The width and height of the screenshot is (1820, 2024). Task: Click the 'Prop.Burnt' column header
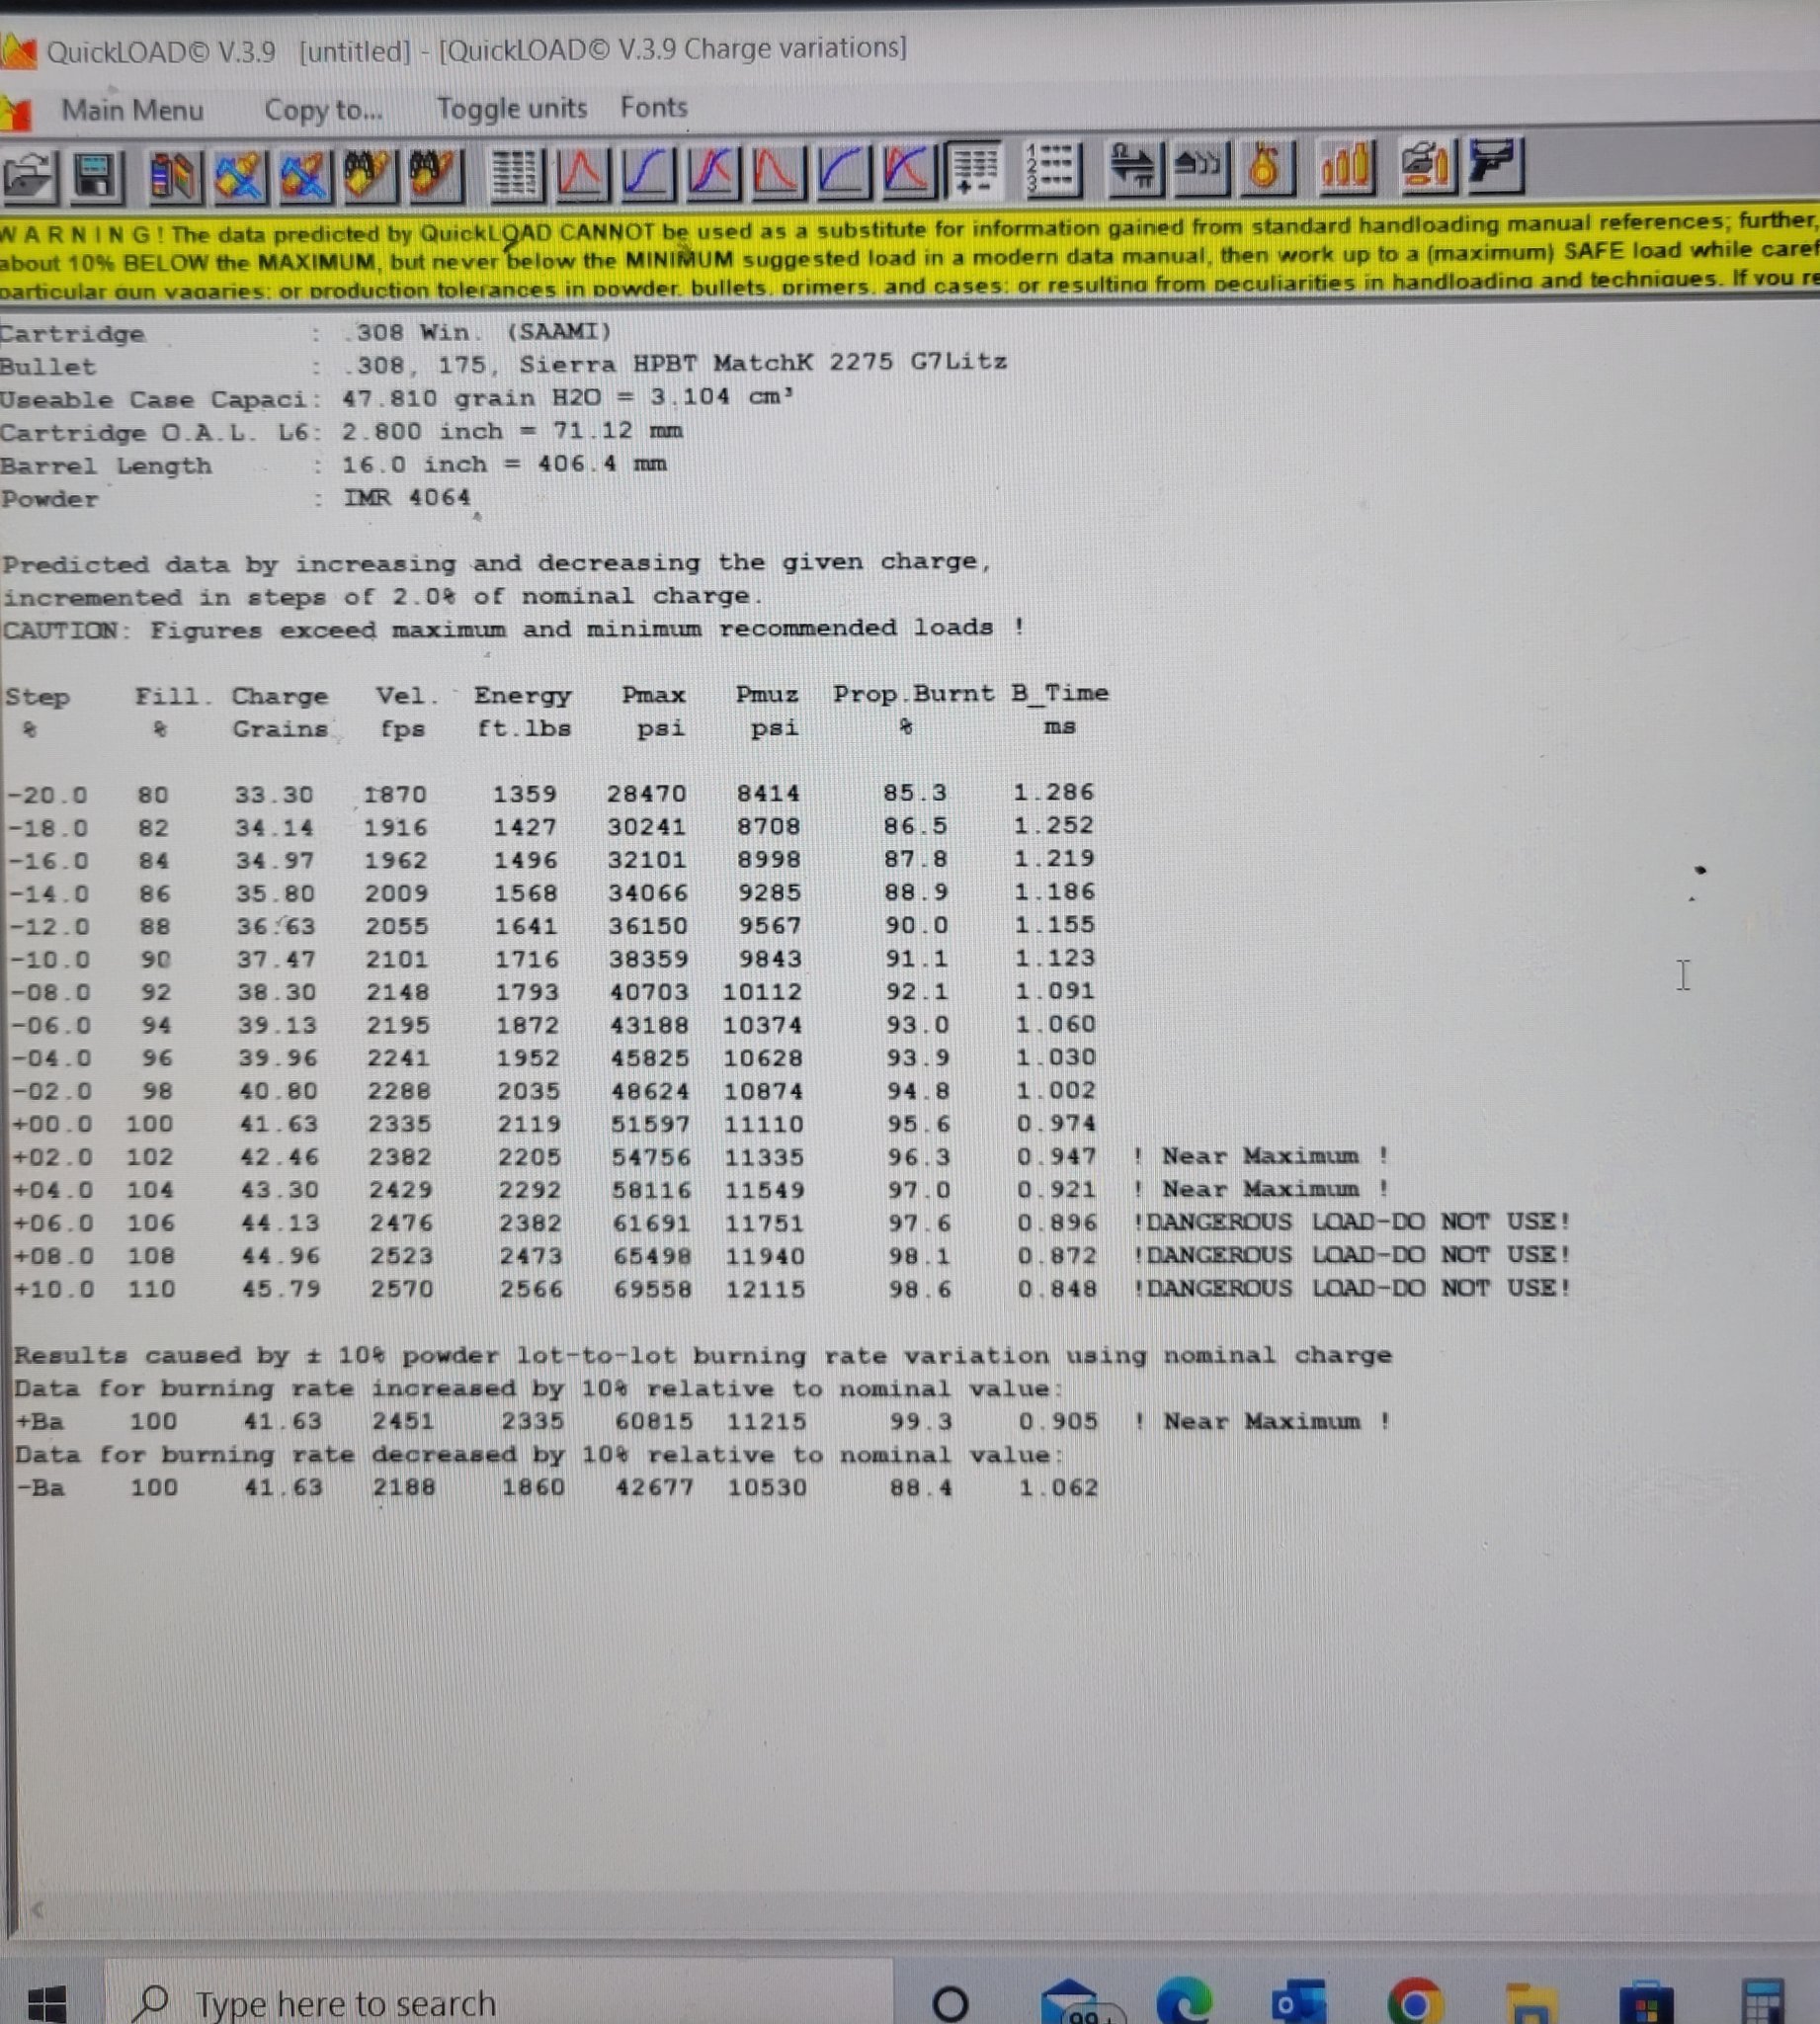(x=913, y=693)
